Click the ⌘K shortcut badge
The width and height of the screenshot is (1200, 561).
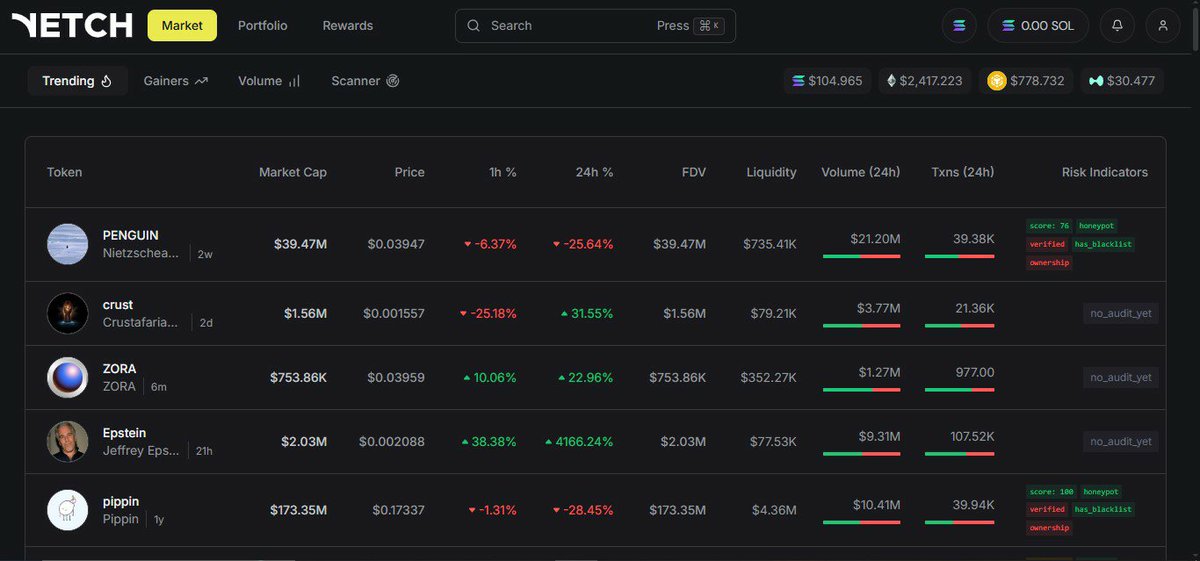click(709, 26)
